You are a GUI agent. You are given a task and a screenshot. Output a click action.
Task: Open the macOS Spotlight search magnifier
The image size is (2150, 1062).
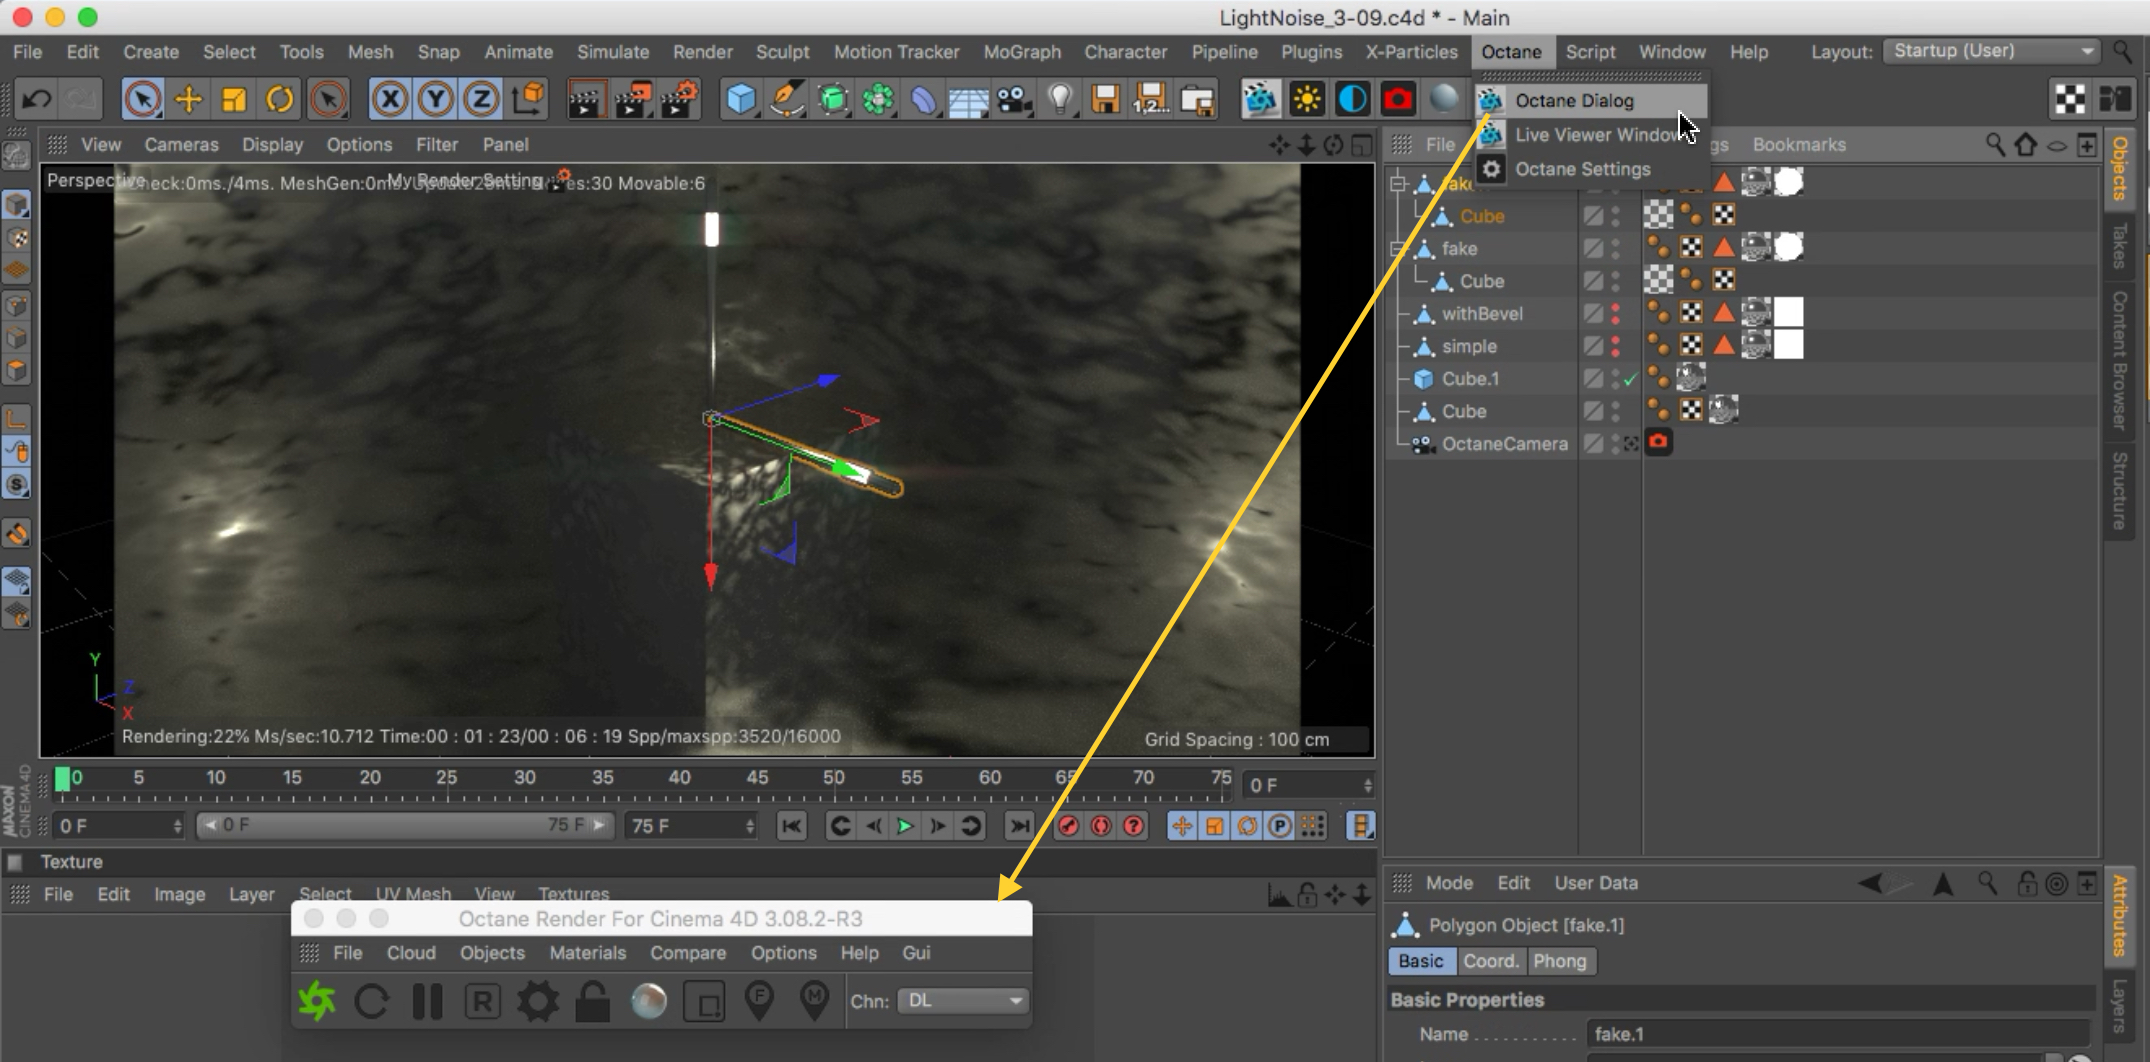pyautogui.click(x=2121, y=51)
